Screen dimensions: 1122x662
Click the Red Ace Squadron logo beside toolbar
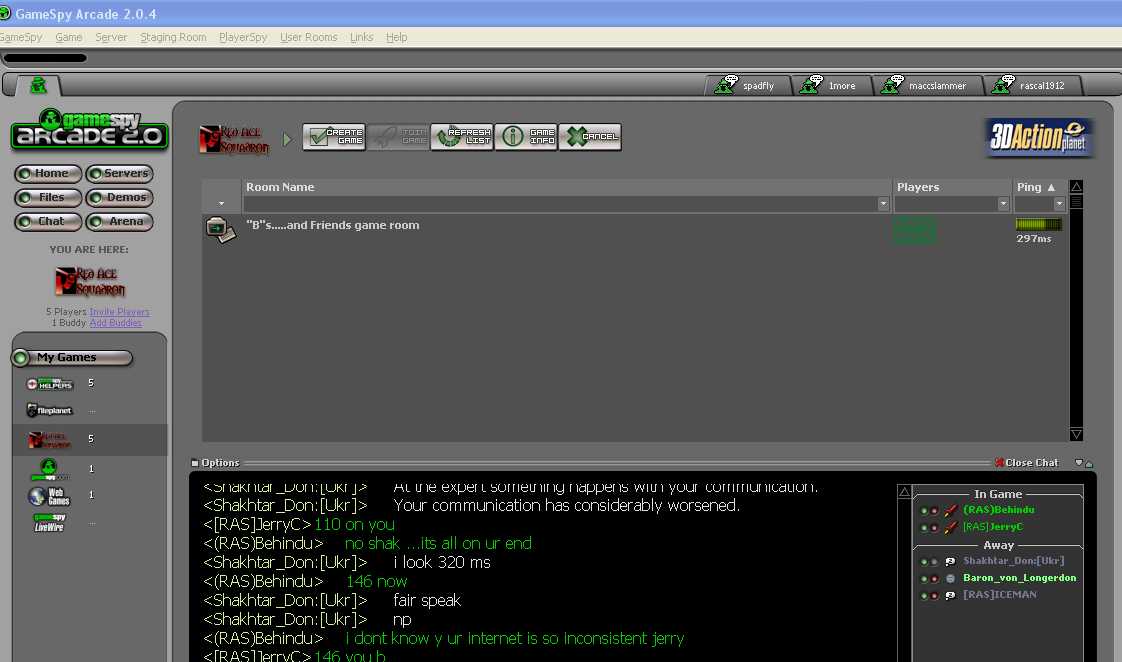235,140
